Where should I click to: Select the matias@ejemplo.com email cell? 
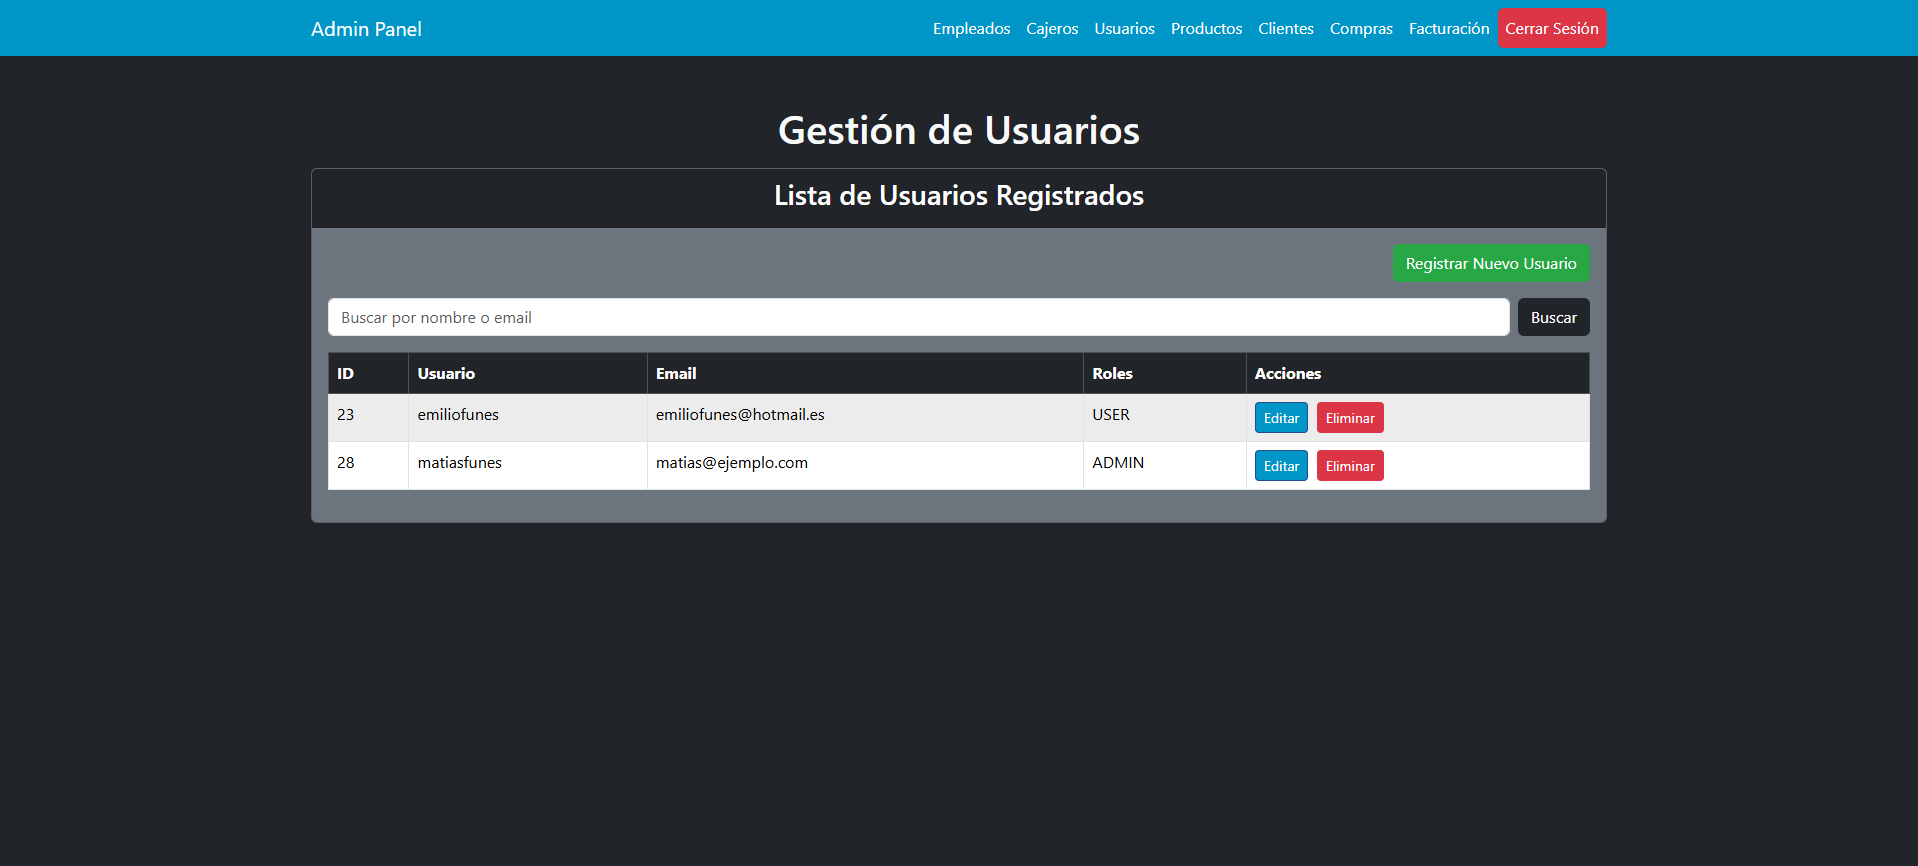point(731,463)
